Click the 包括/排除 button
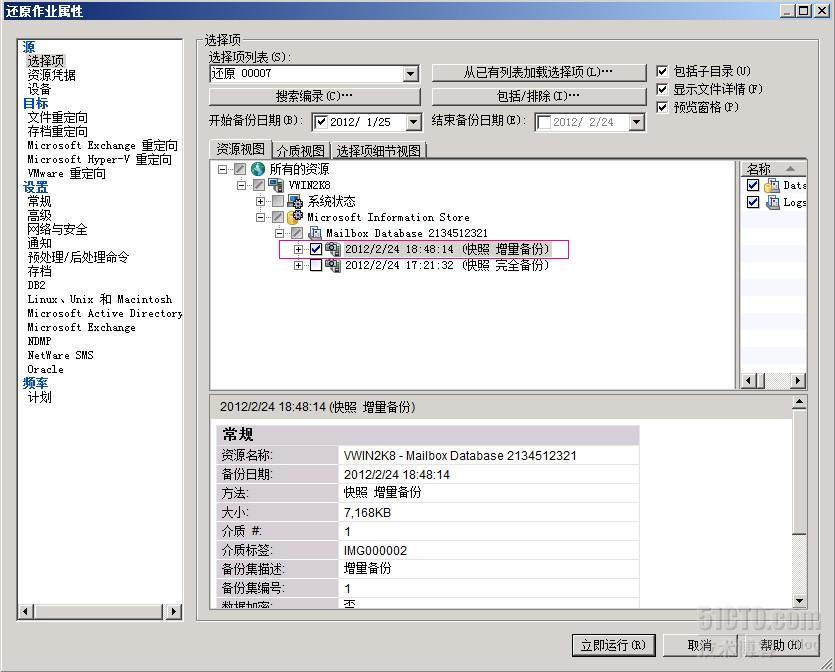The width and height of the screenshot is (835, 672). coord(538,96)
